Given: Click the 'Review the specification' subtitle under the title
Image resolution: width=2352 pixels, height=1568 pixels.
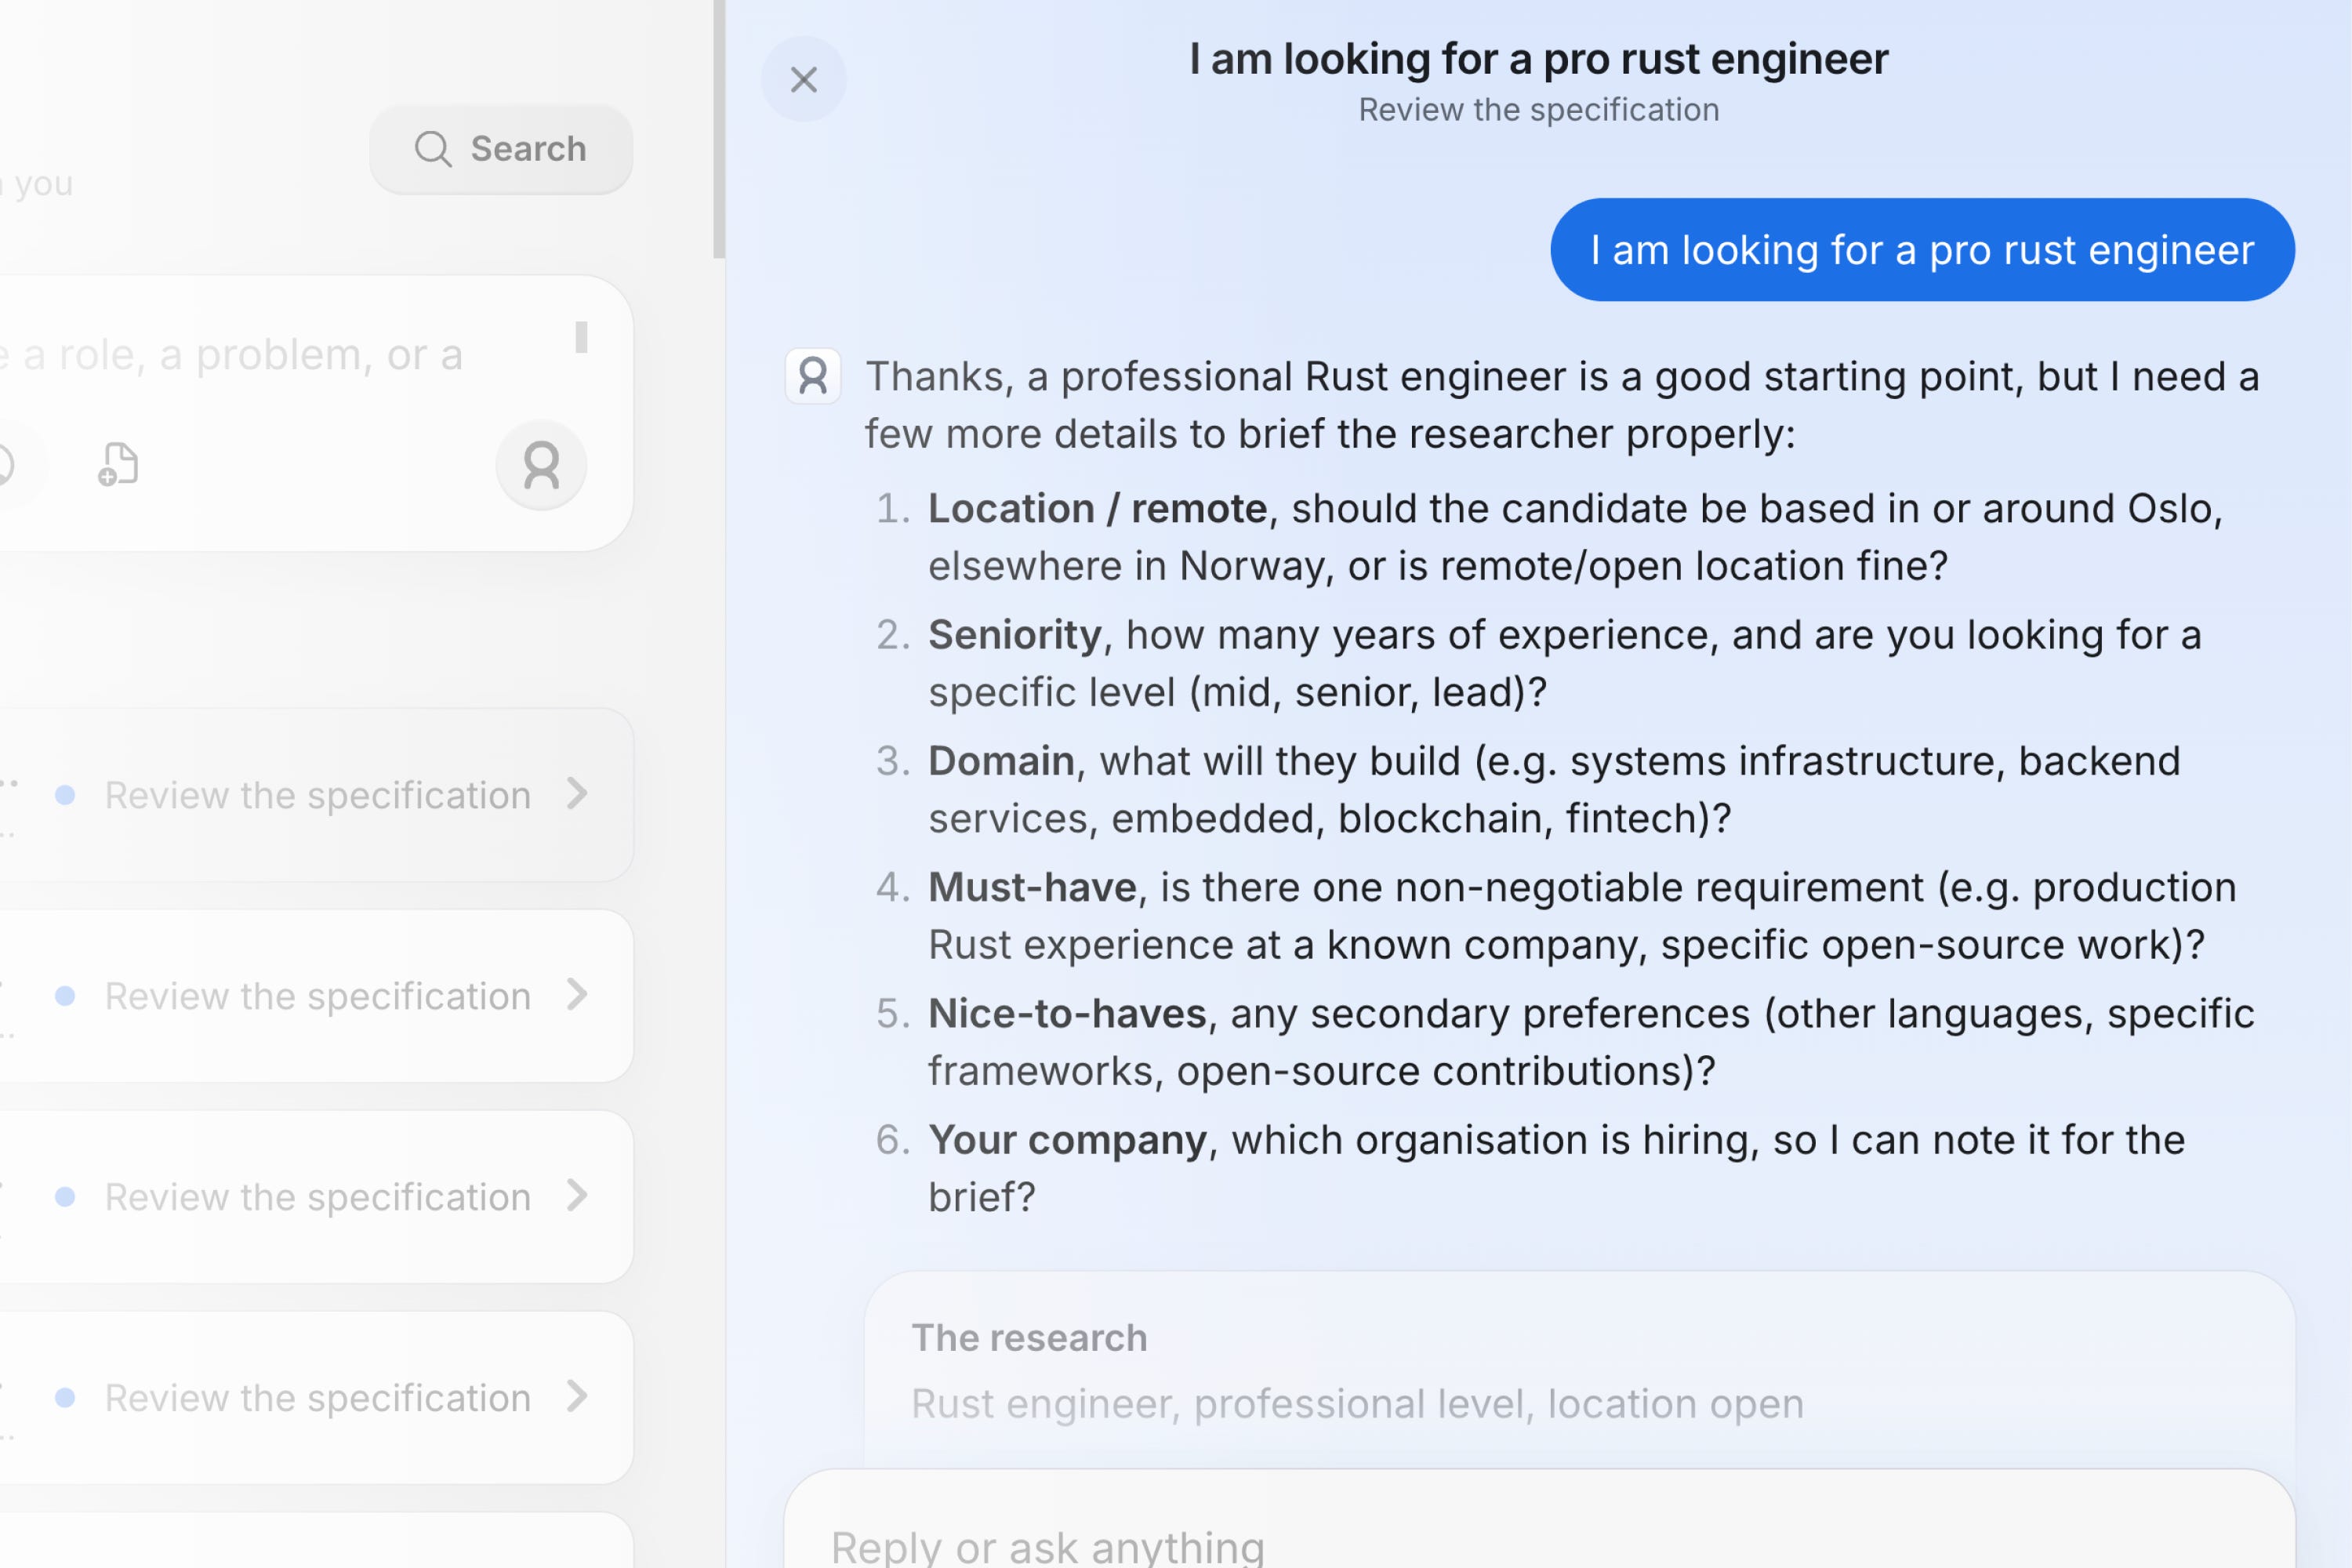Looking at the screenshot, I should 1538,110.
